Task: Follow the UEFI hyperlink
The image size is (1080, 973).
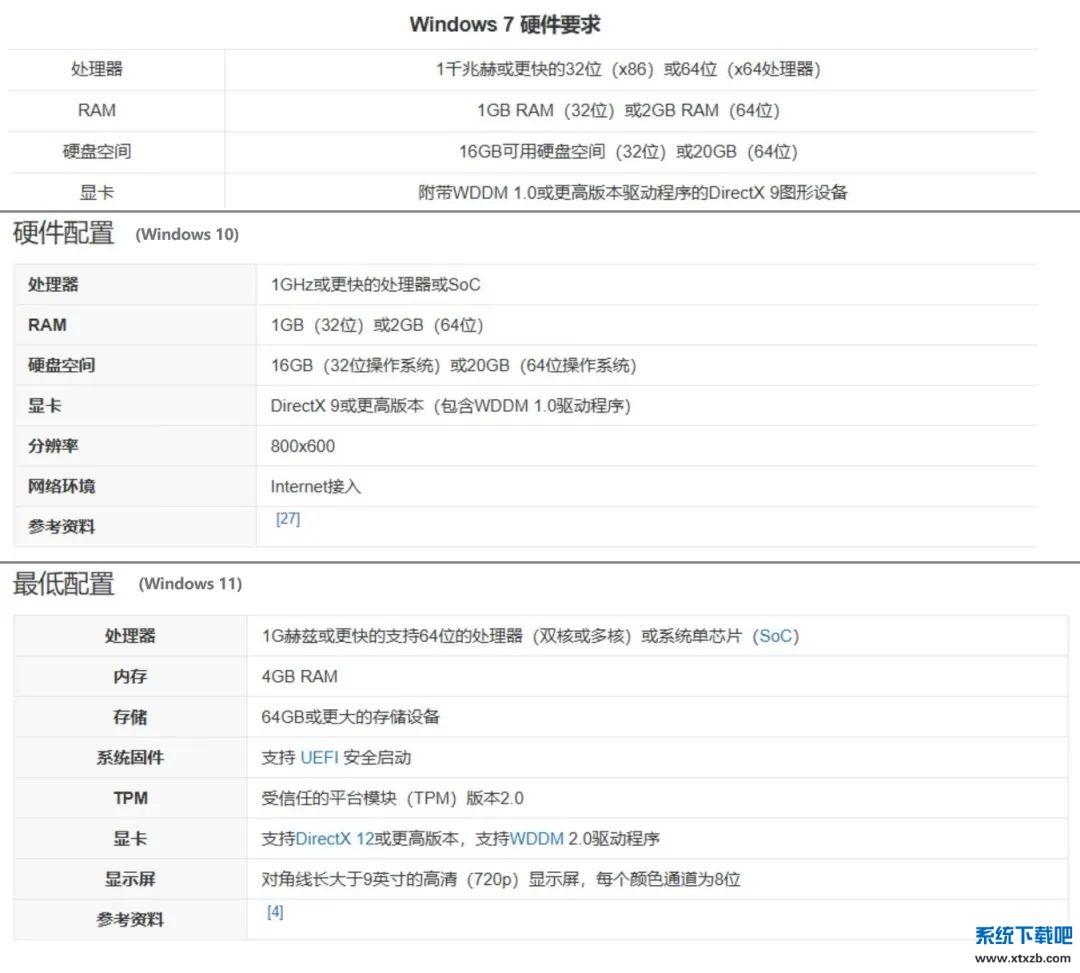Action: (x=319, y=758)
